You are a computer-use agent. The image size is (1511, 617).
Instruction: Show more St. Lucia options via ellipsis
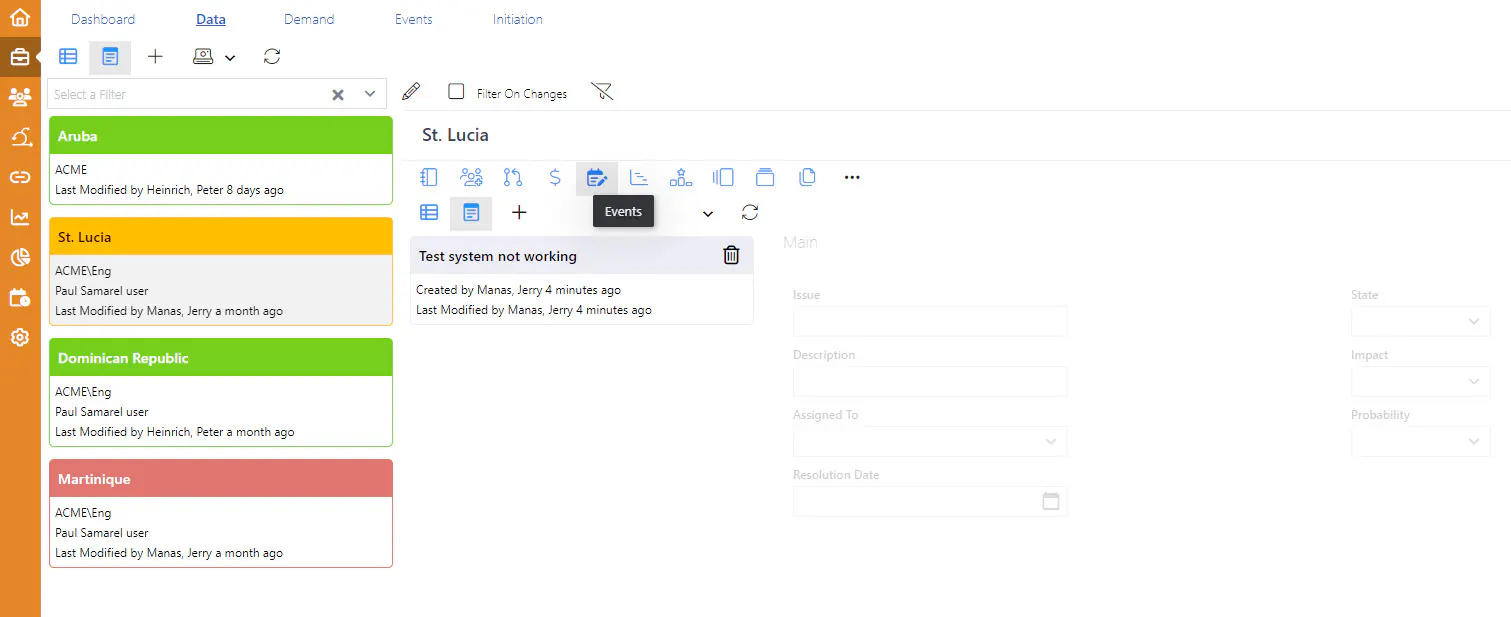click(852, 177)
